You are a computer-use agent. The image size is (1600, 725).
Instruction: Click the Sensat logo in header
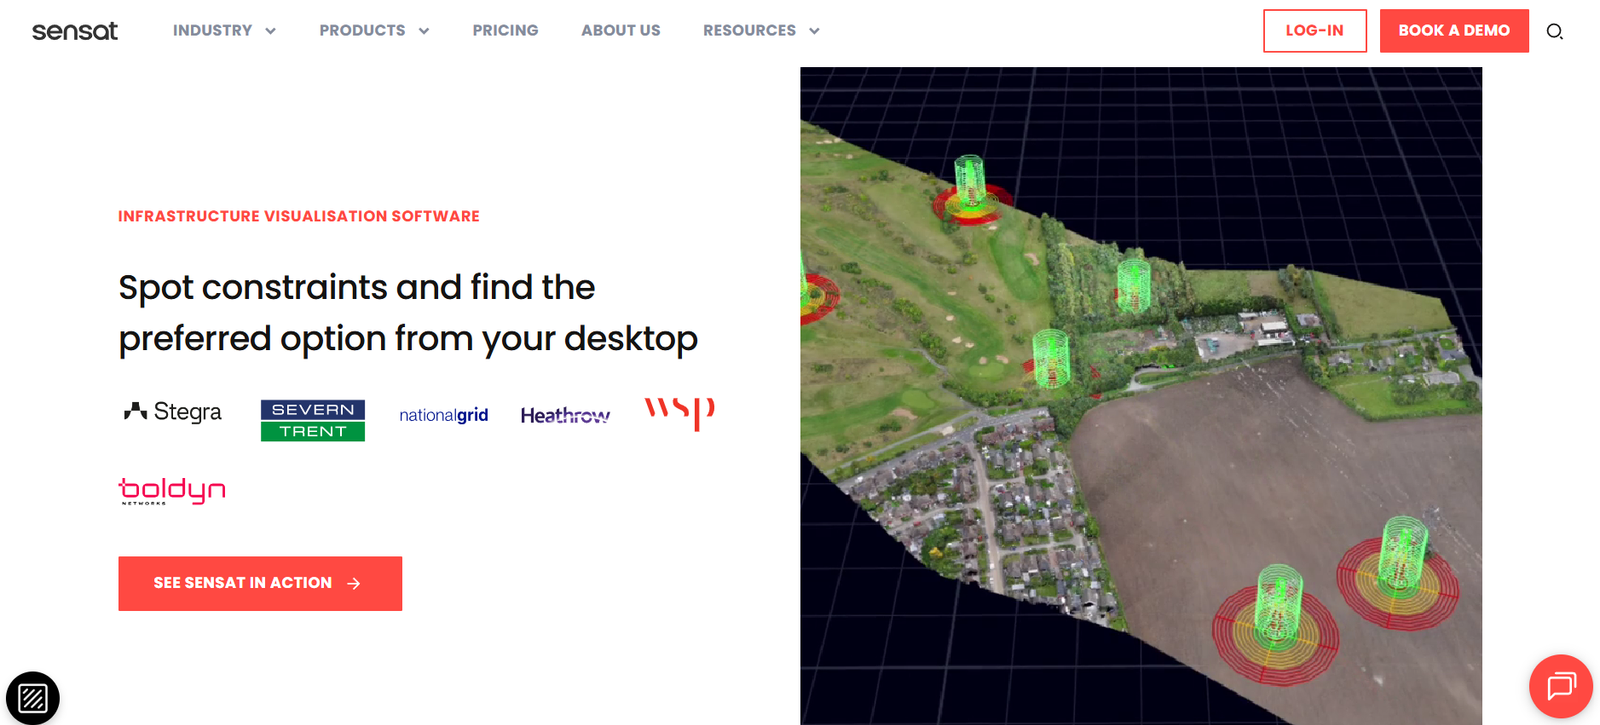(x=75, y=31)
